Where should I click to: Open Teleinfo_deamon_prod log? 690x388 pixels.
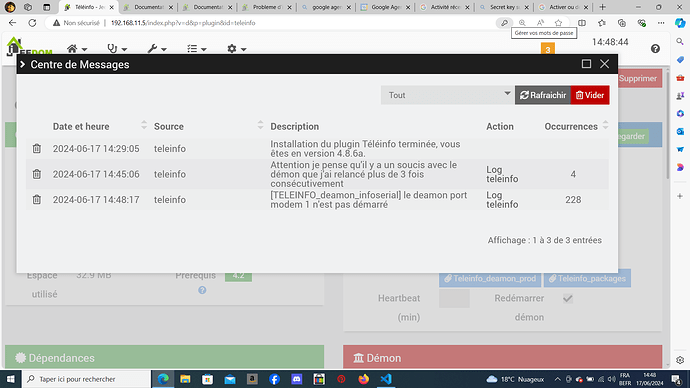pos(490,278)
